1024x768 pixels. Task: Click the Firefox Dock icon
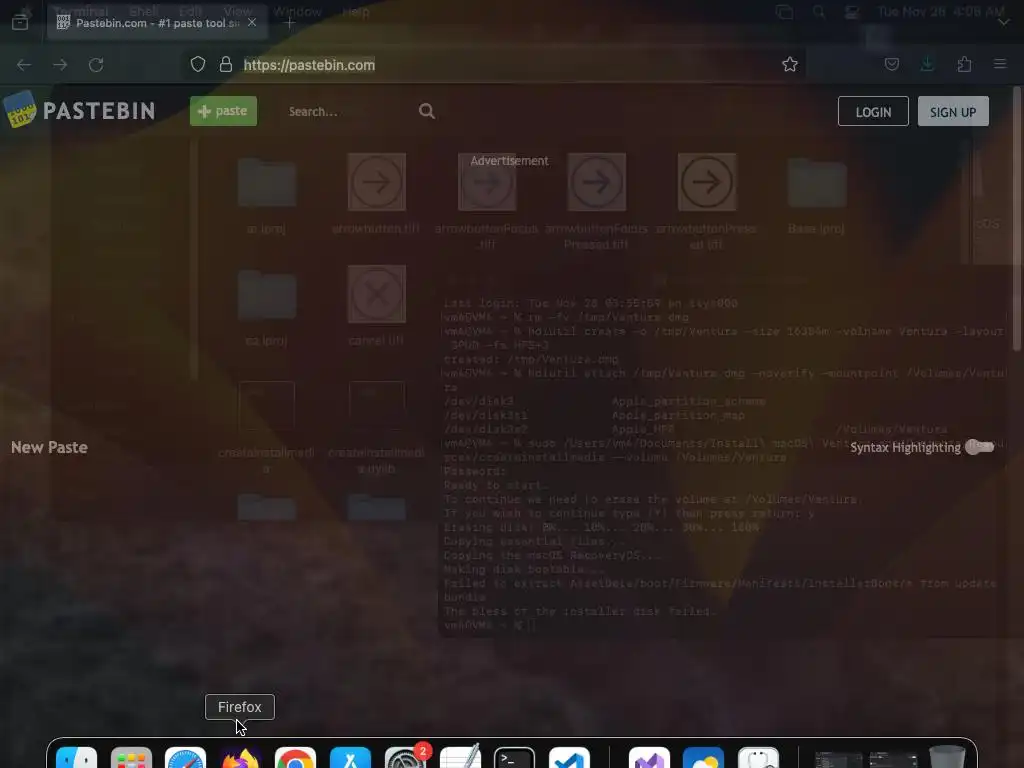(x=240, y=759)
